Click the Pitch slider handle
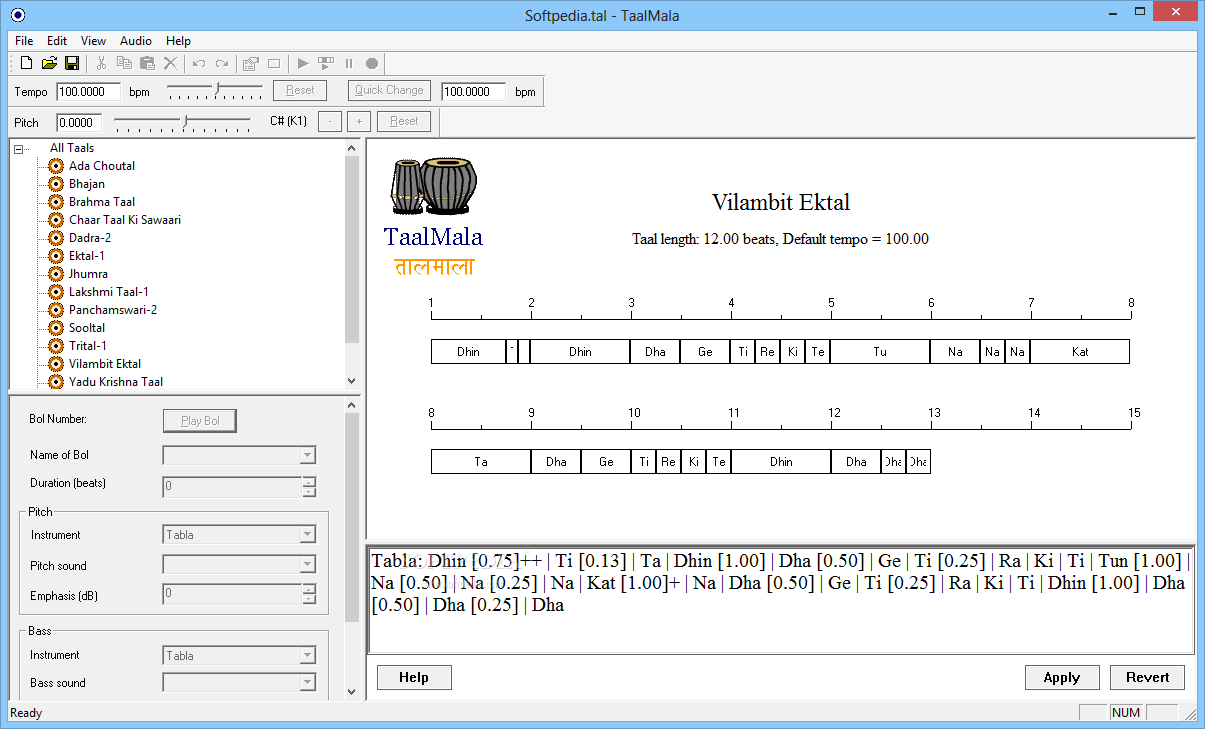 click(x=185, y=121)
